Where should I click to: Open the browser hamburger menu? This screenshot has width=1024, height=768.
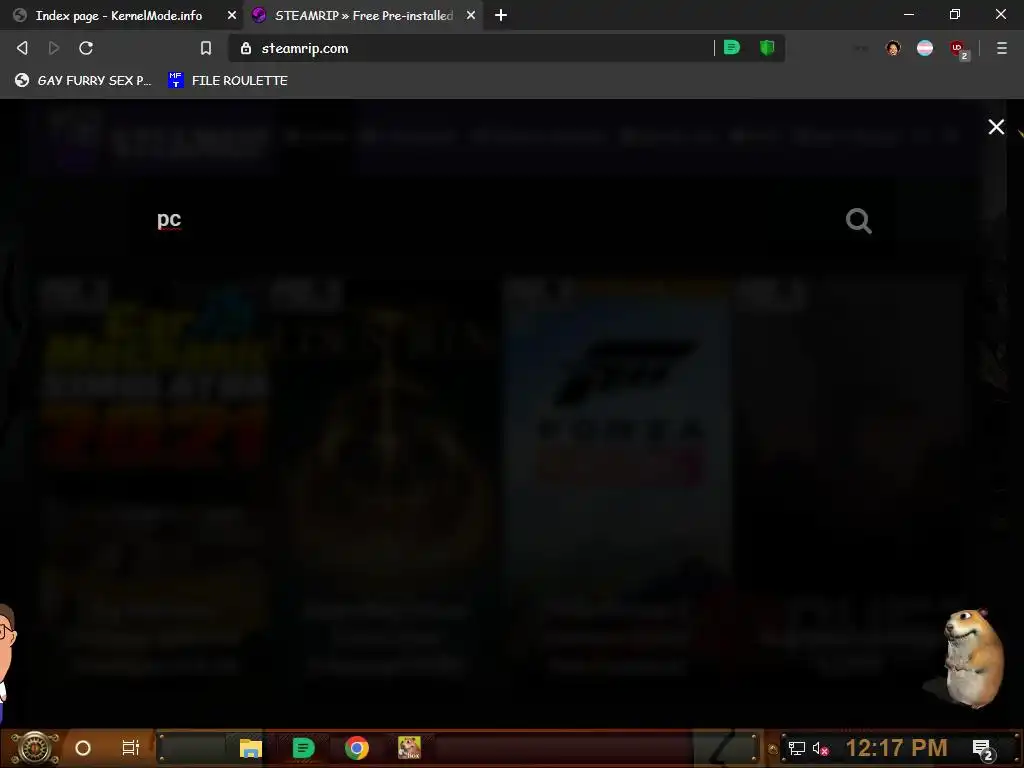1002,48
